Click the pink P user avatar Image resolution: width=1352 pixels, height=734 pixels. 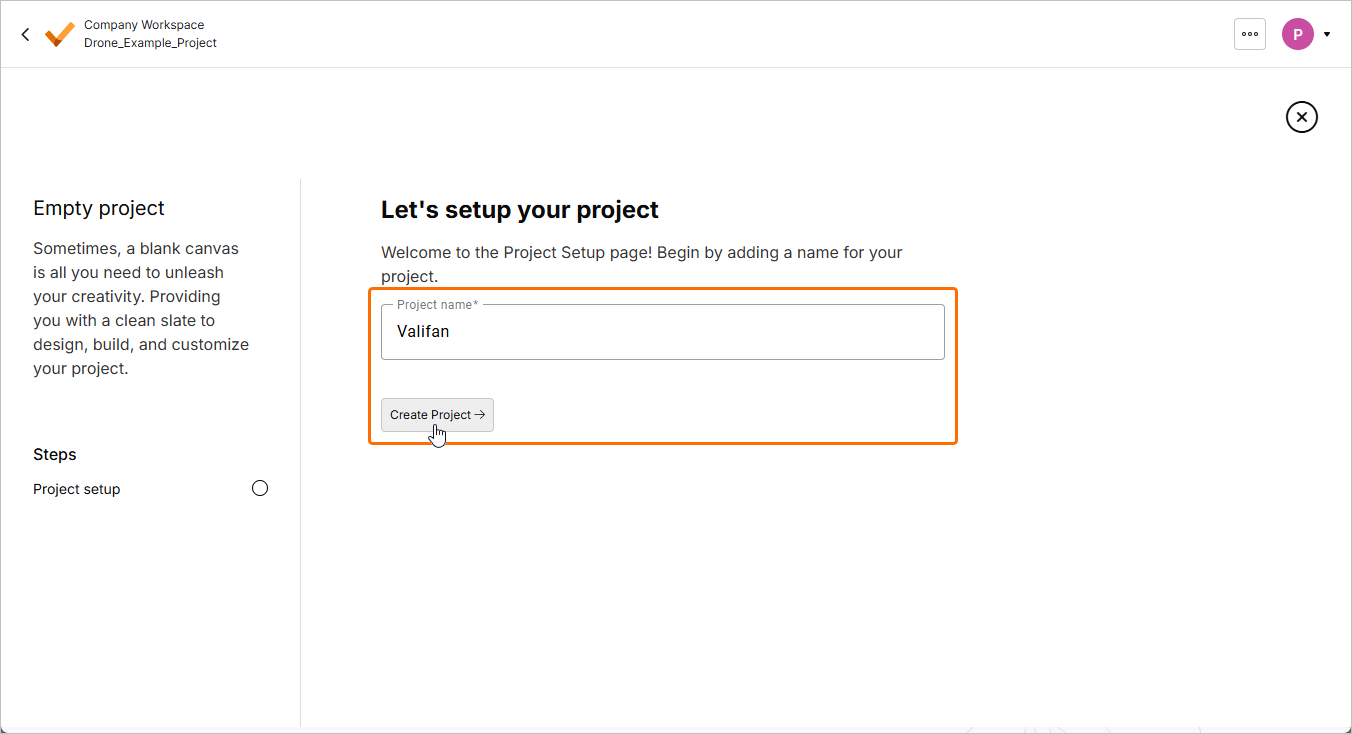click(1297, 34)
